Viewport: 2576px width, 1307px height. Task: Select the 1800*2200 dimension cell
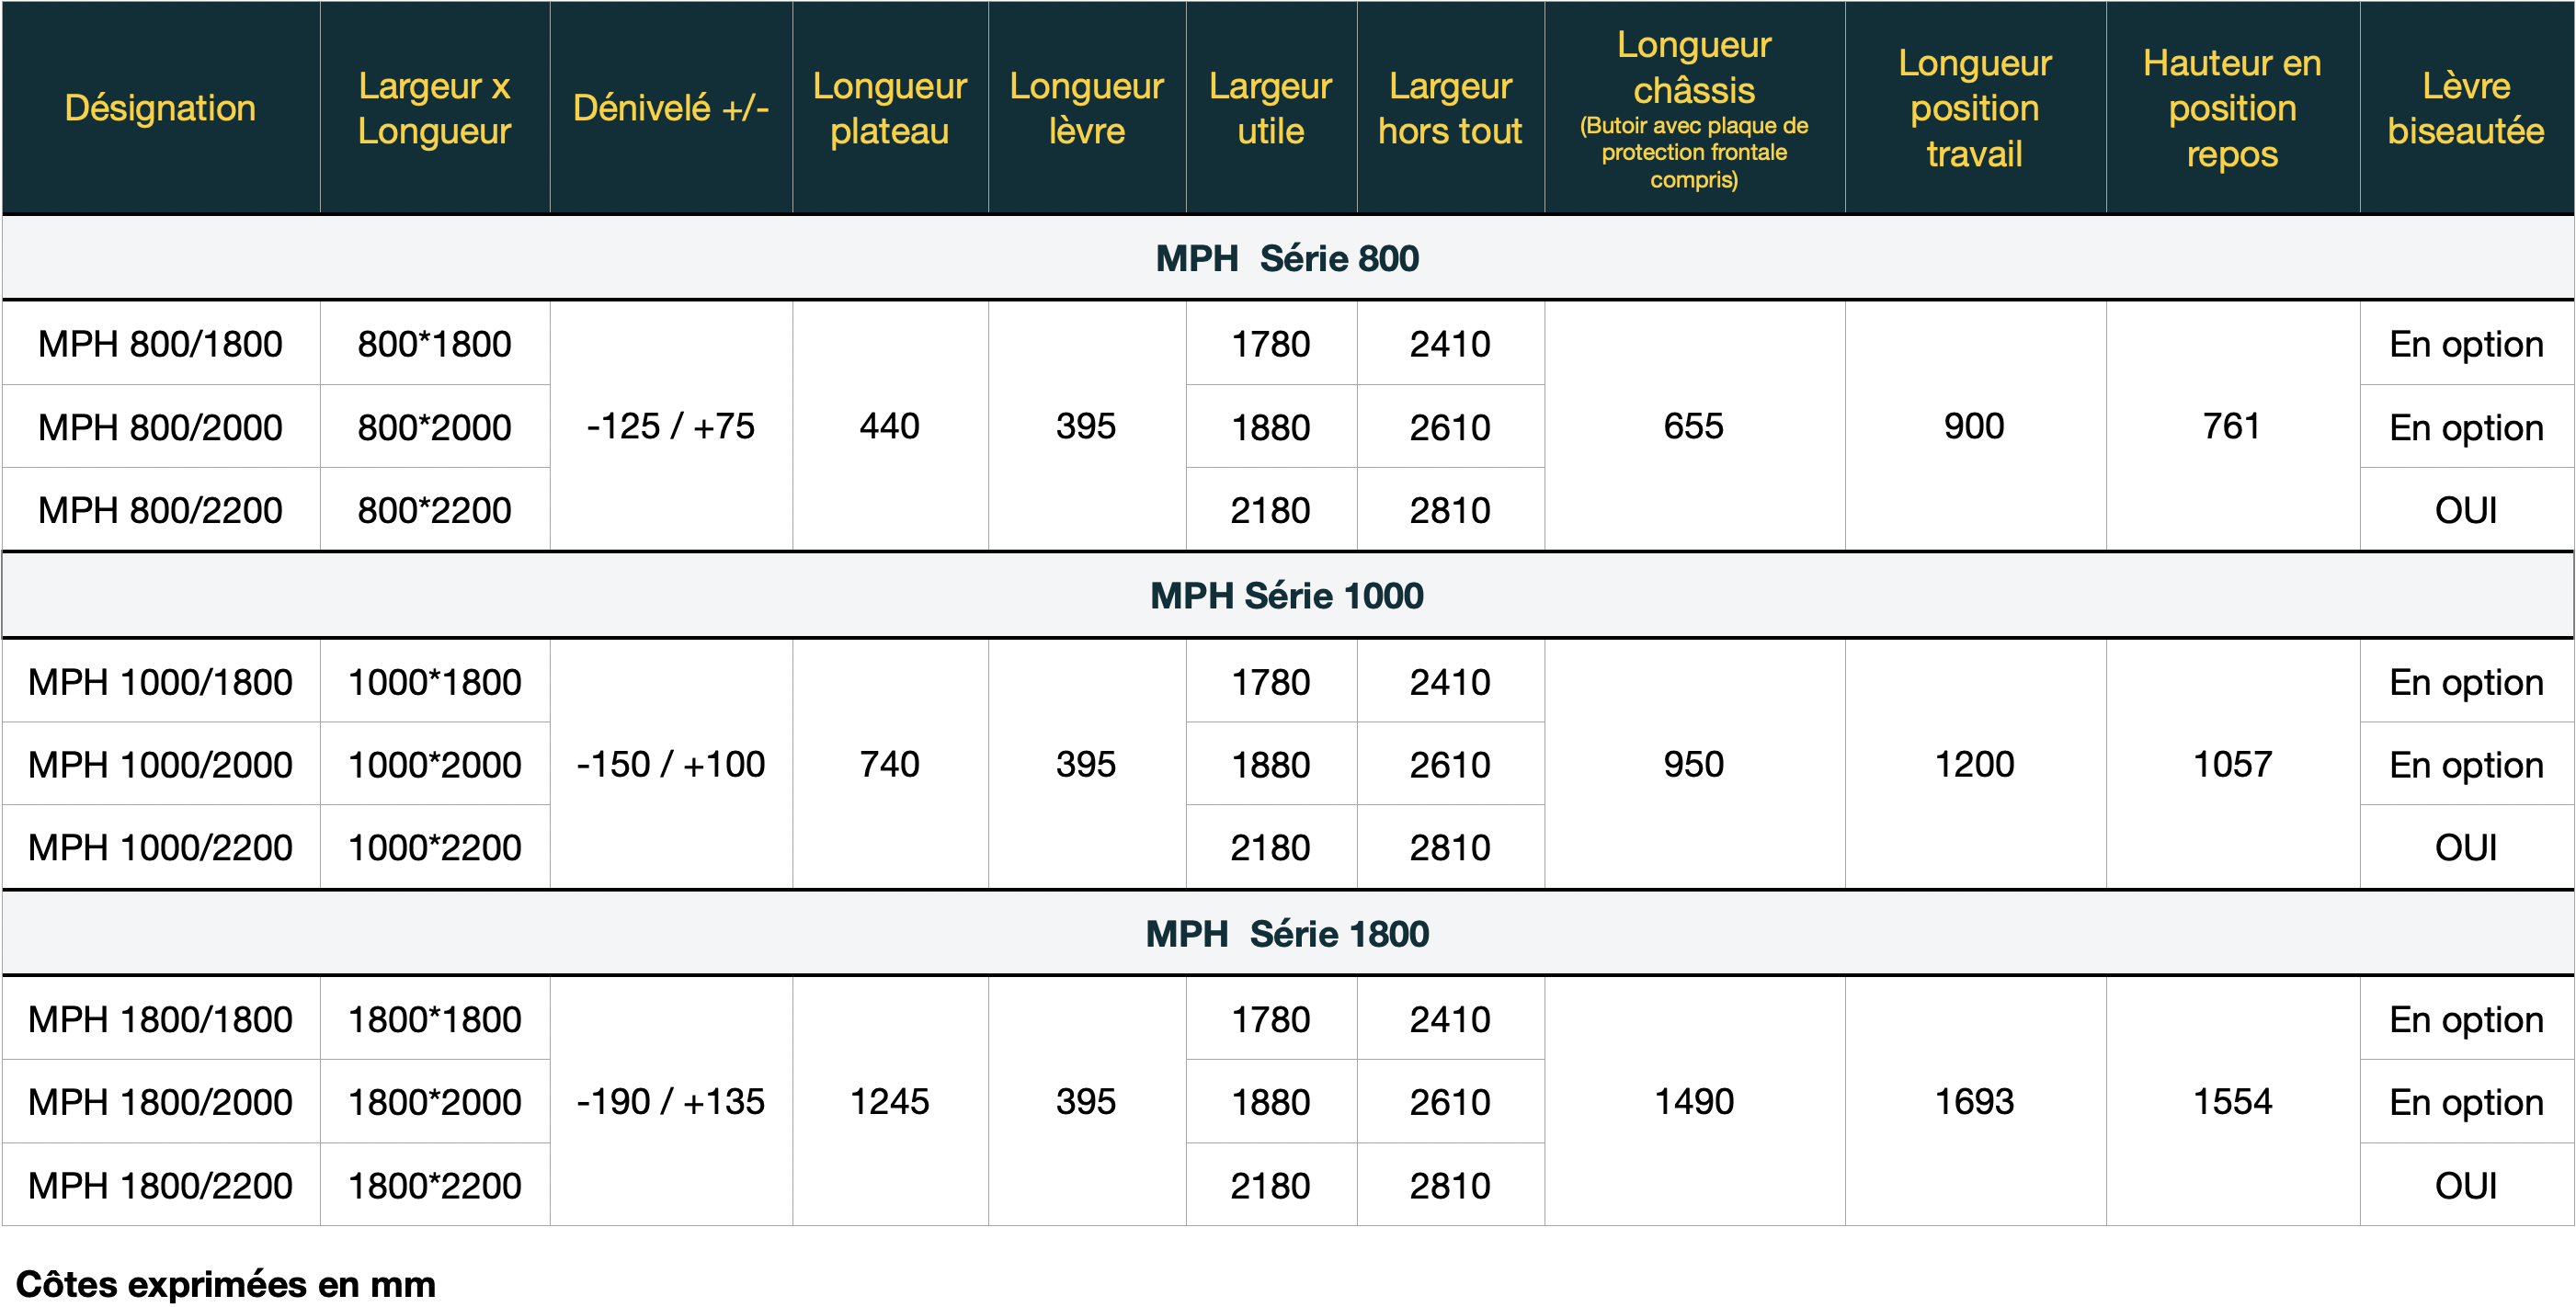click(434, 1185)
